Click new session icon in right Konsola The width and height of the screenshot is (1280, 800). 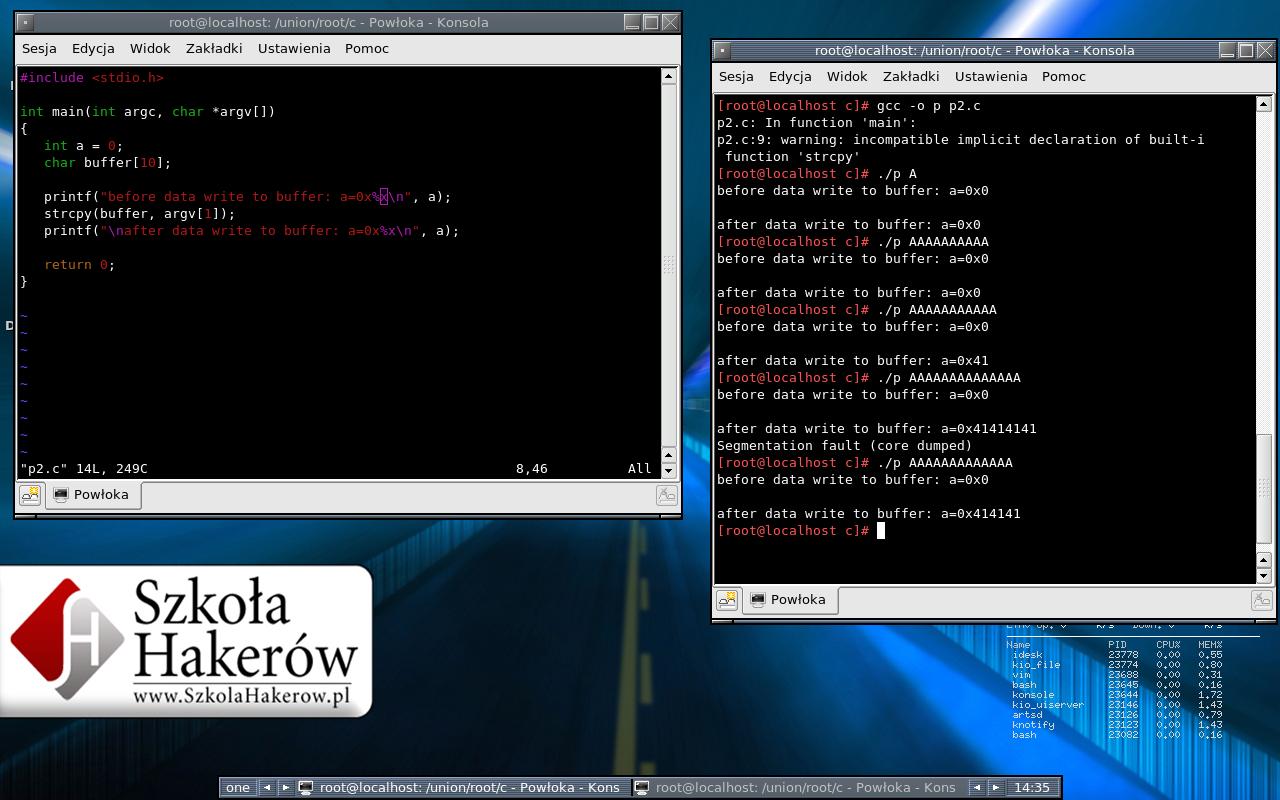tap(727, 600)
